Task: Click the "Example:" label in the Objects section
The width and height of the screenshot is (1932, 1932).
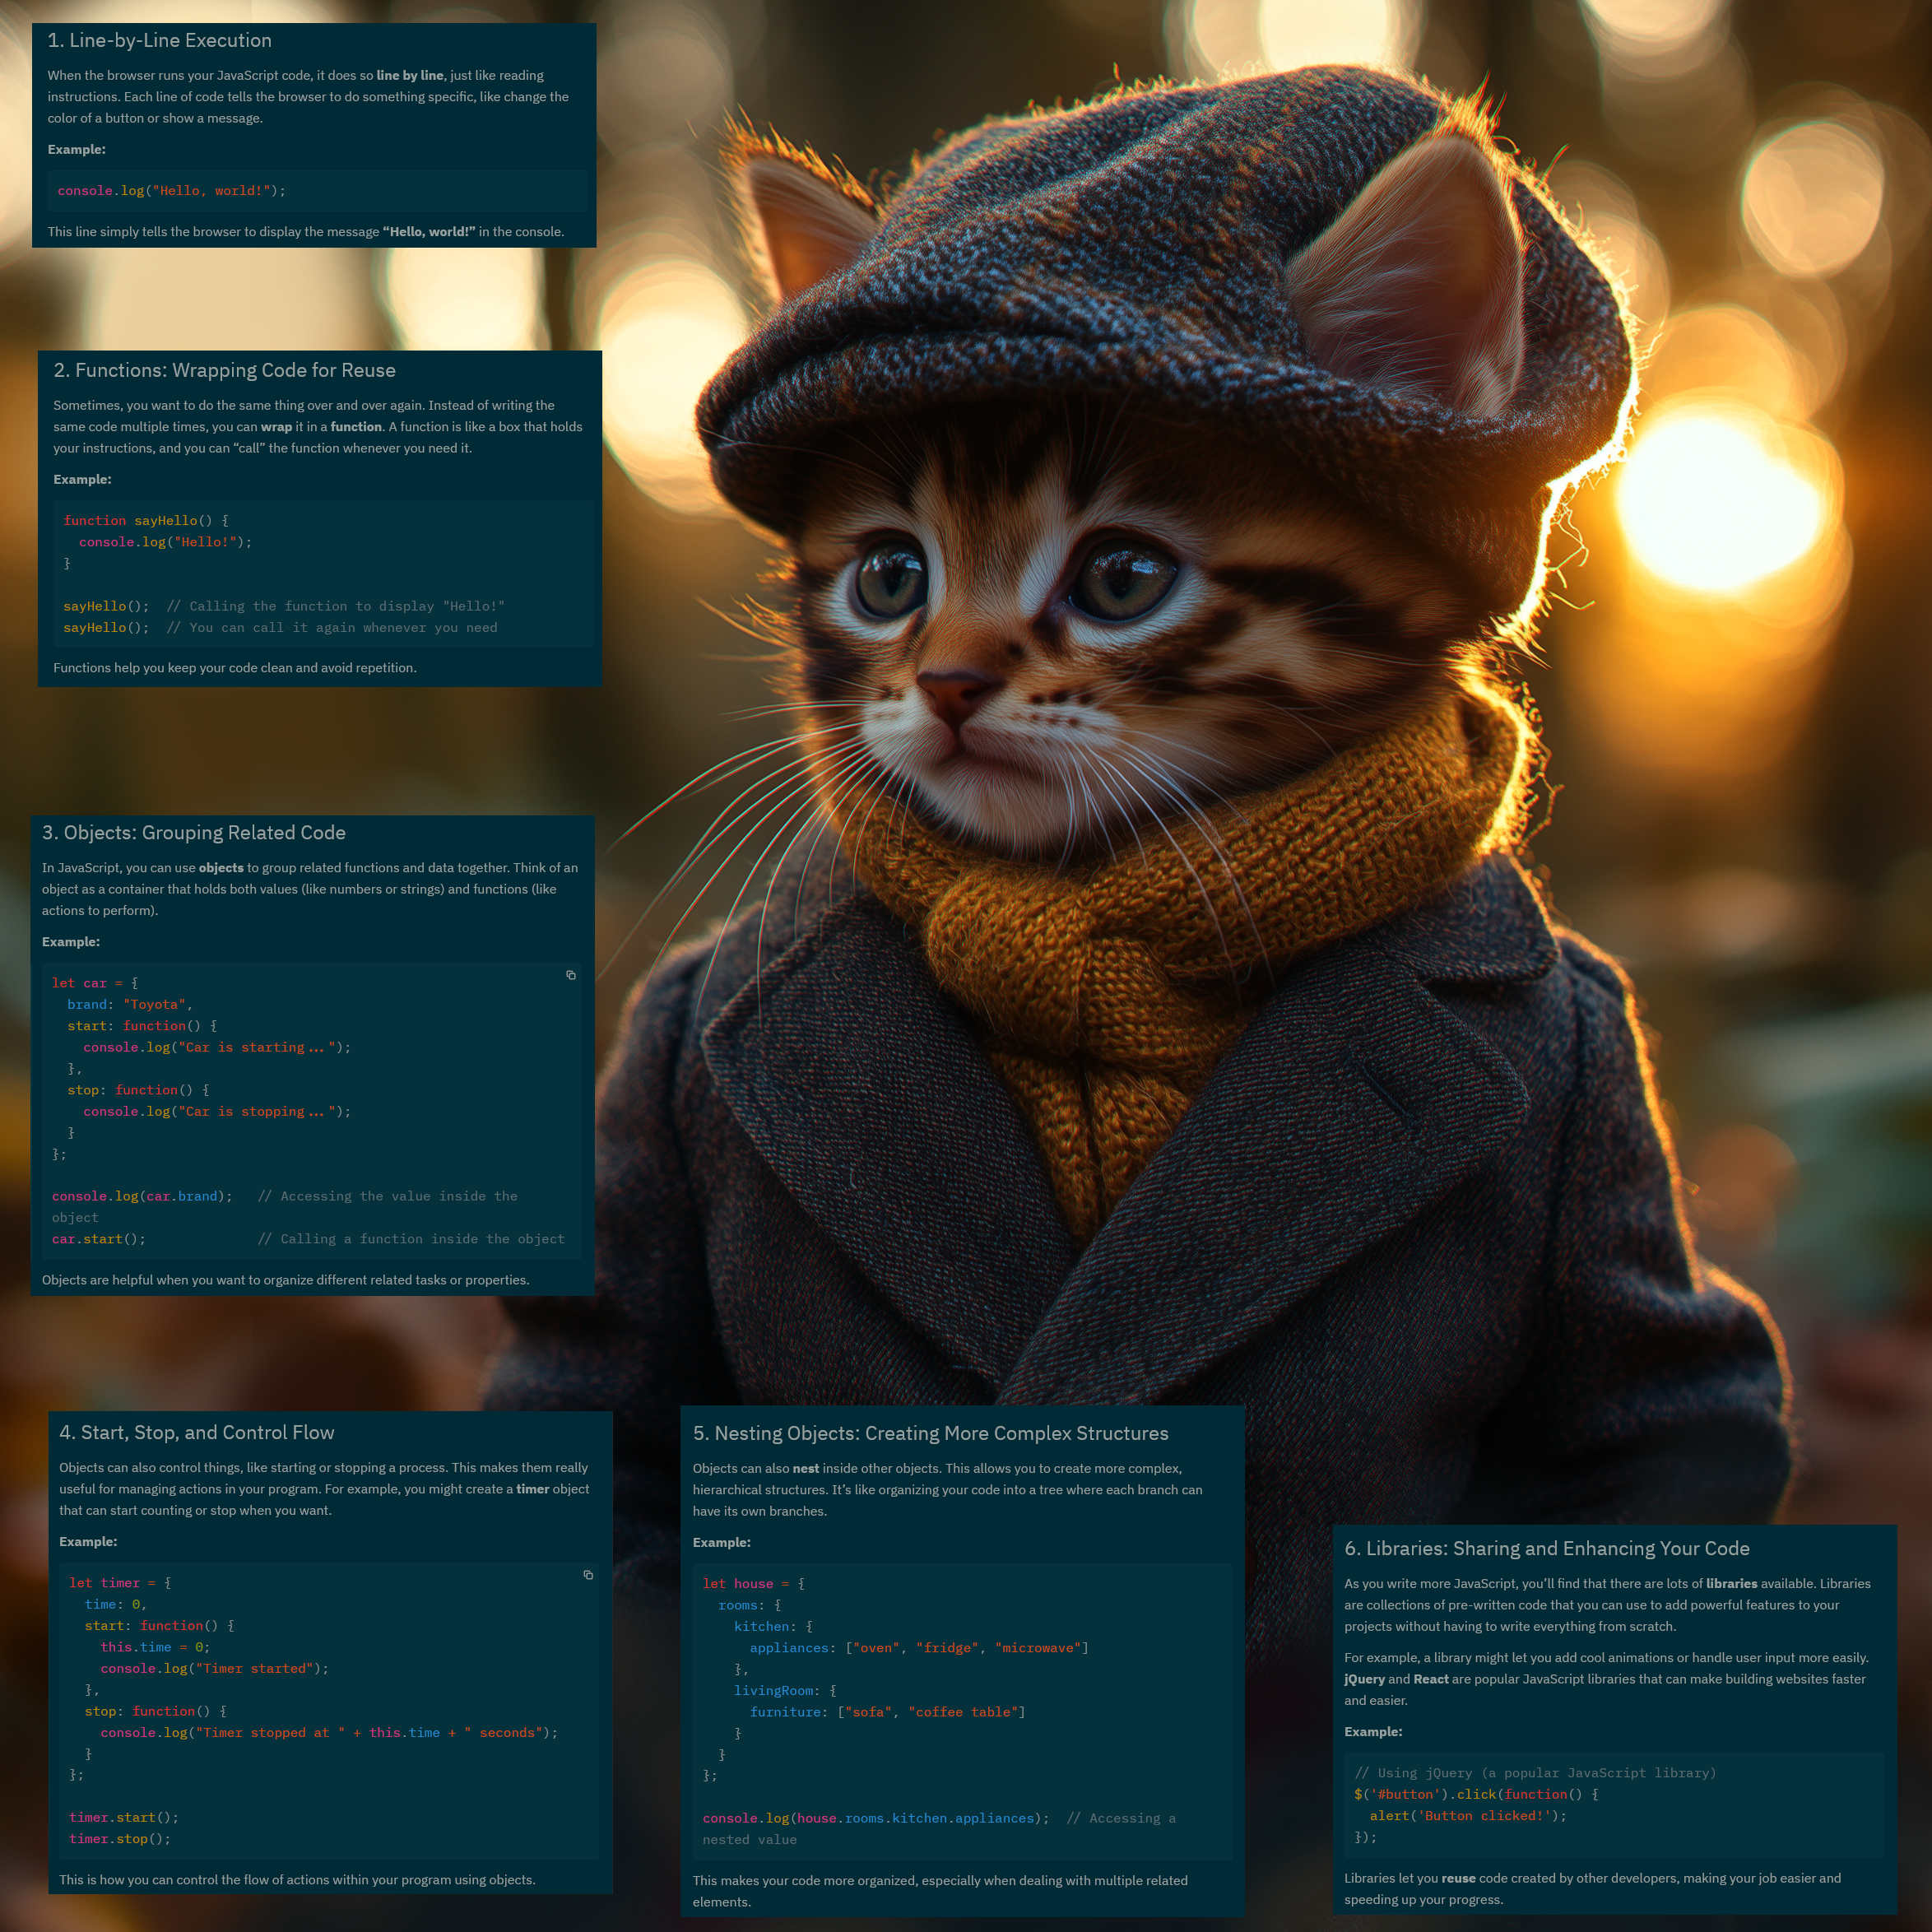Action: 71,942
